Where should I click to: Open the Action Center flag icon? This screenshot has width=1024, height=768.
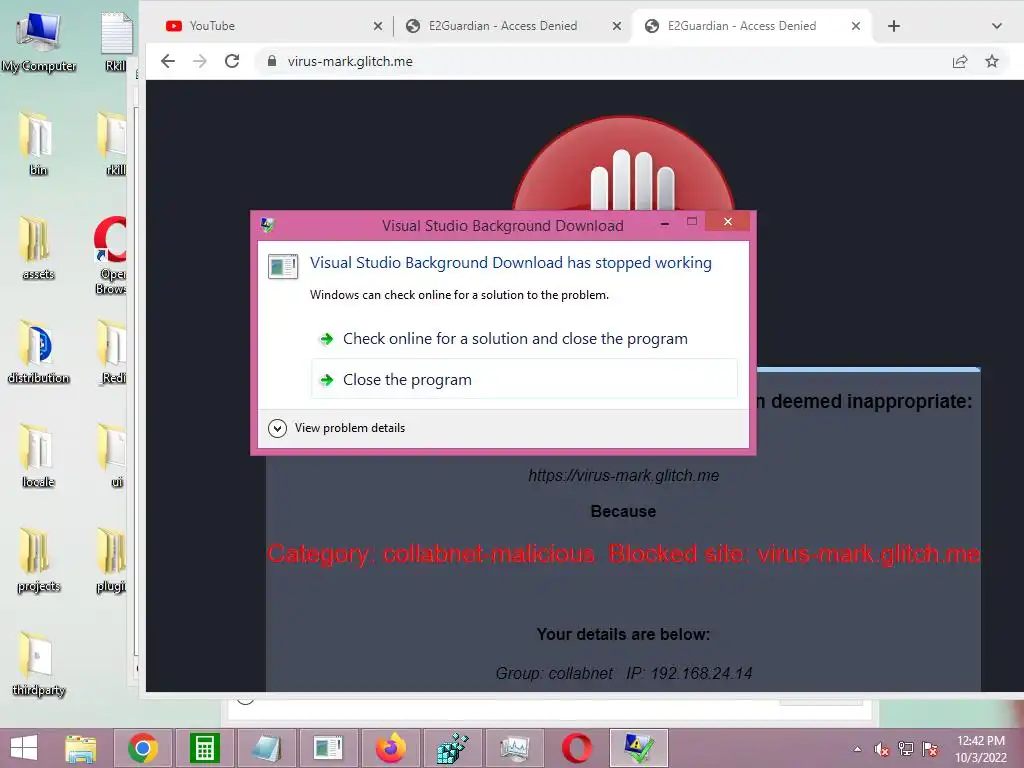click(x=930, y=750)
